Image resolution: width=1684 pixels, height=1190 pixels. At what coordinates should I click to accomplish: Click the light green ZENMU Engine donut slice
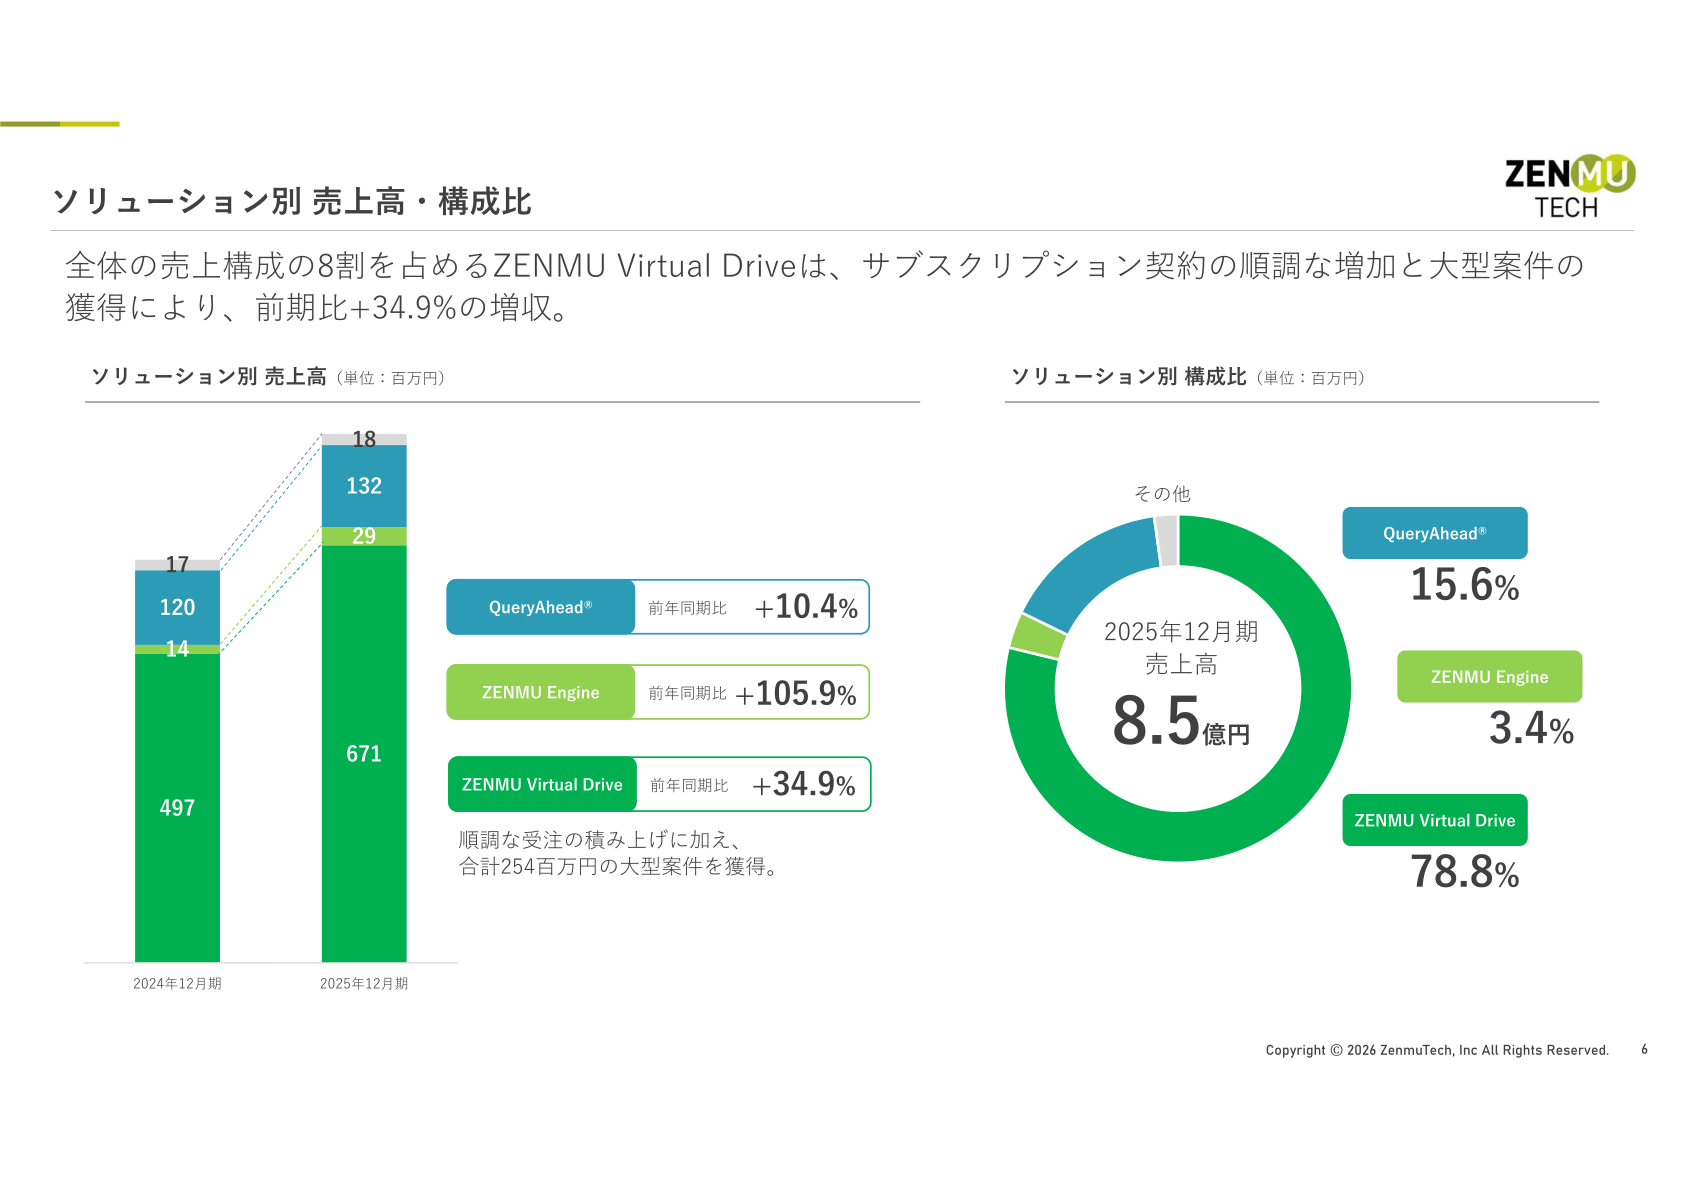point(1038,637)
